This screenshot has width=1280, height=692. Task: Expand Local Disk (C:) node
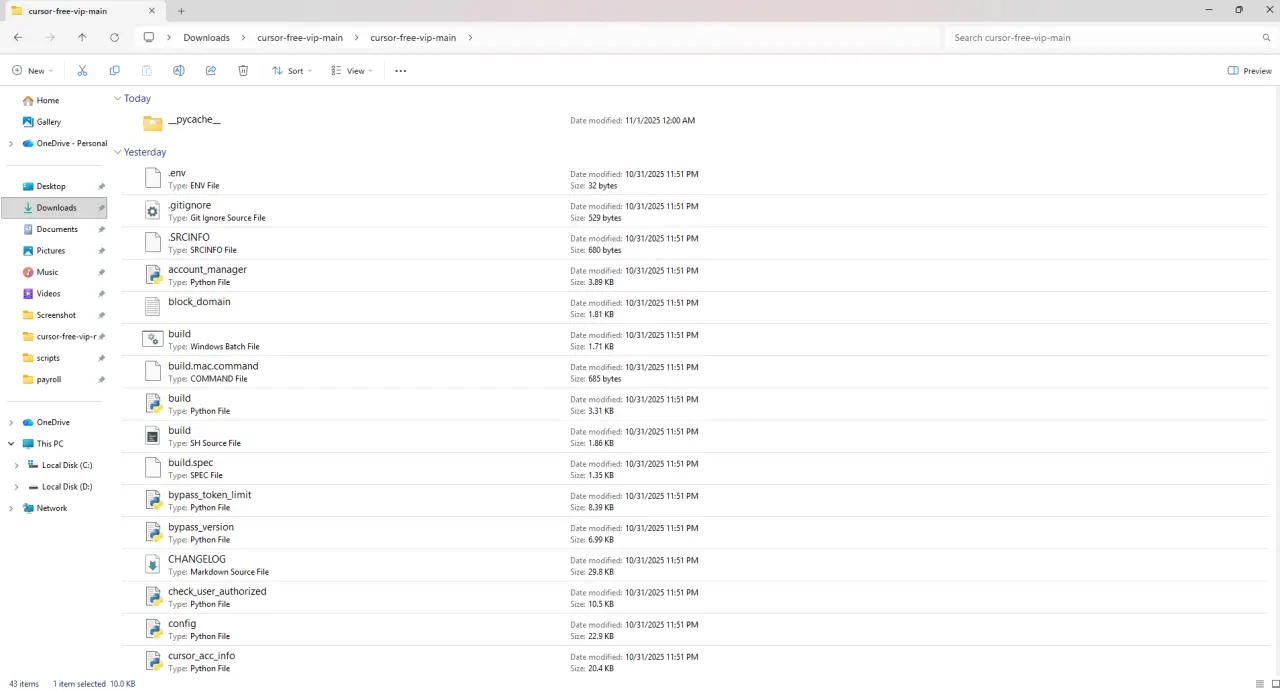[17, 465]
